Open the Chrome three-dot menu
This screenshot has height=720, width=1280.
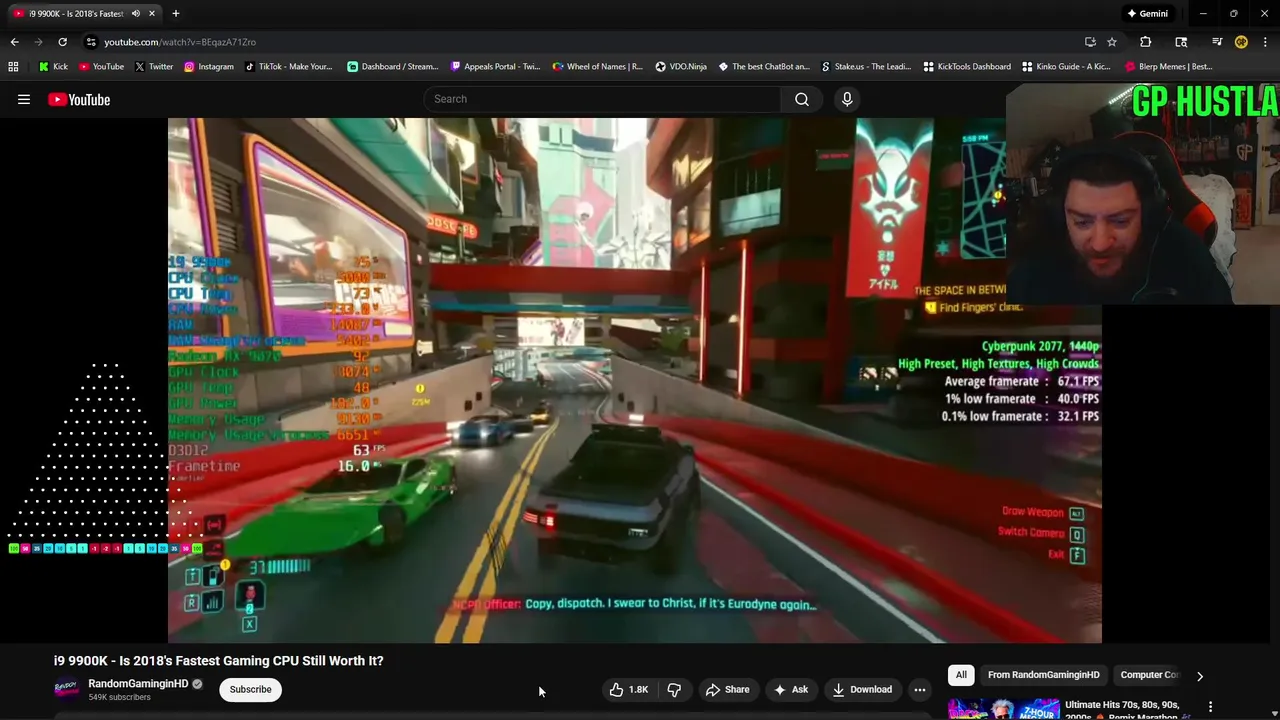(x=1265, y=42)
